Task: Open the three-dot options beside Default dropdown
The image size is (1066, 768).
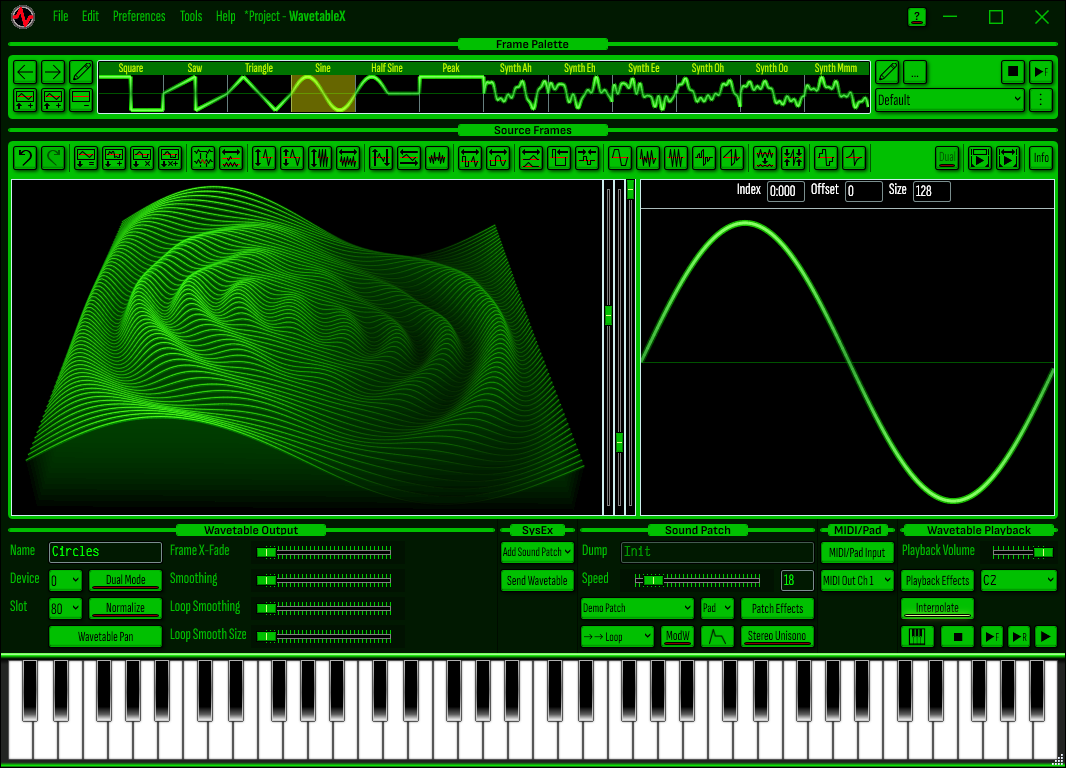Action: (x=1041, y=101)
